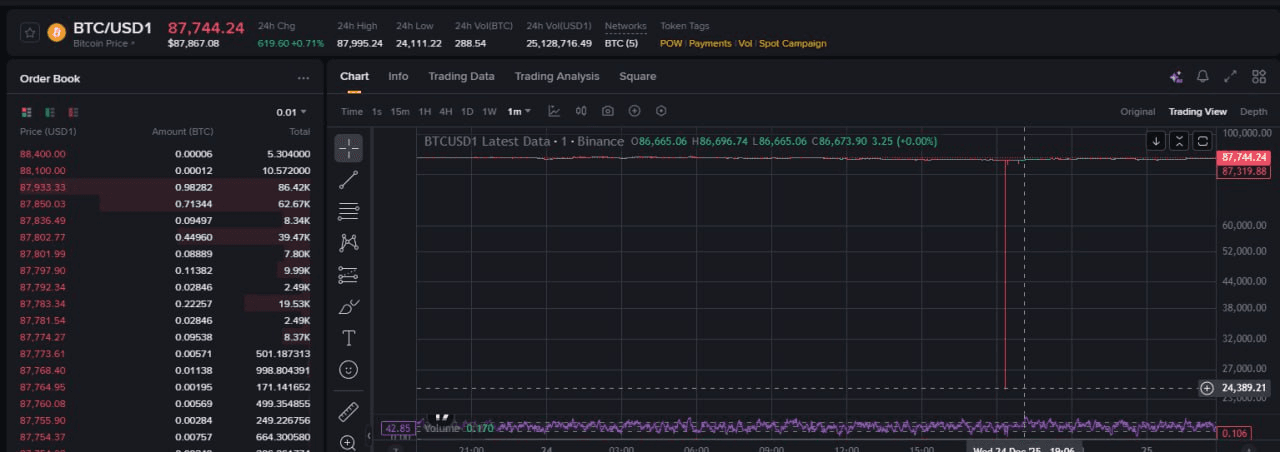Screen dimensions: 1280x452
Task: Expand the chart to fullscreen
Action: [1231, 77]
